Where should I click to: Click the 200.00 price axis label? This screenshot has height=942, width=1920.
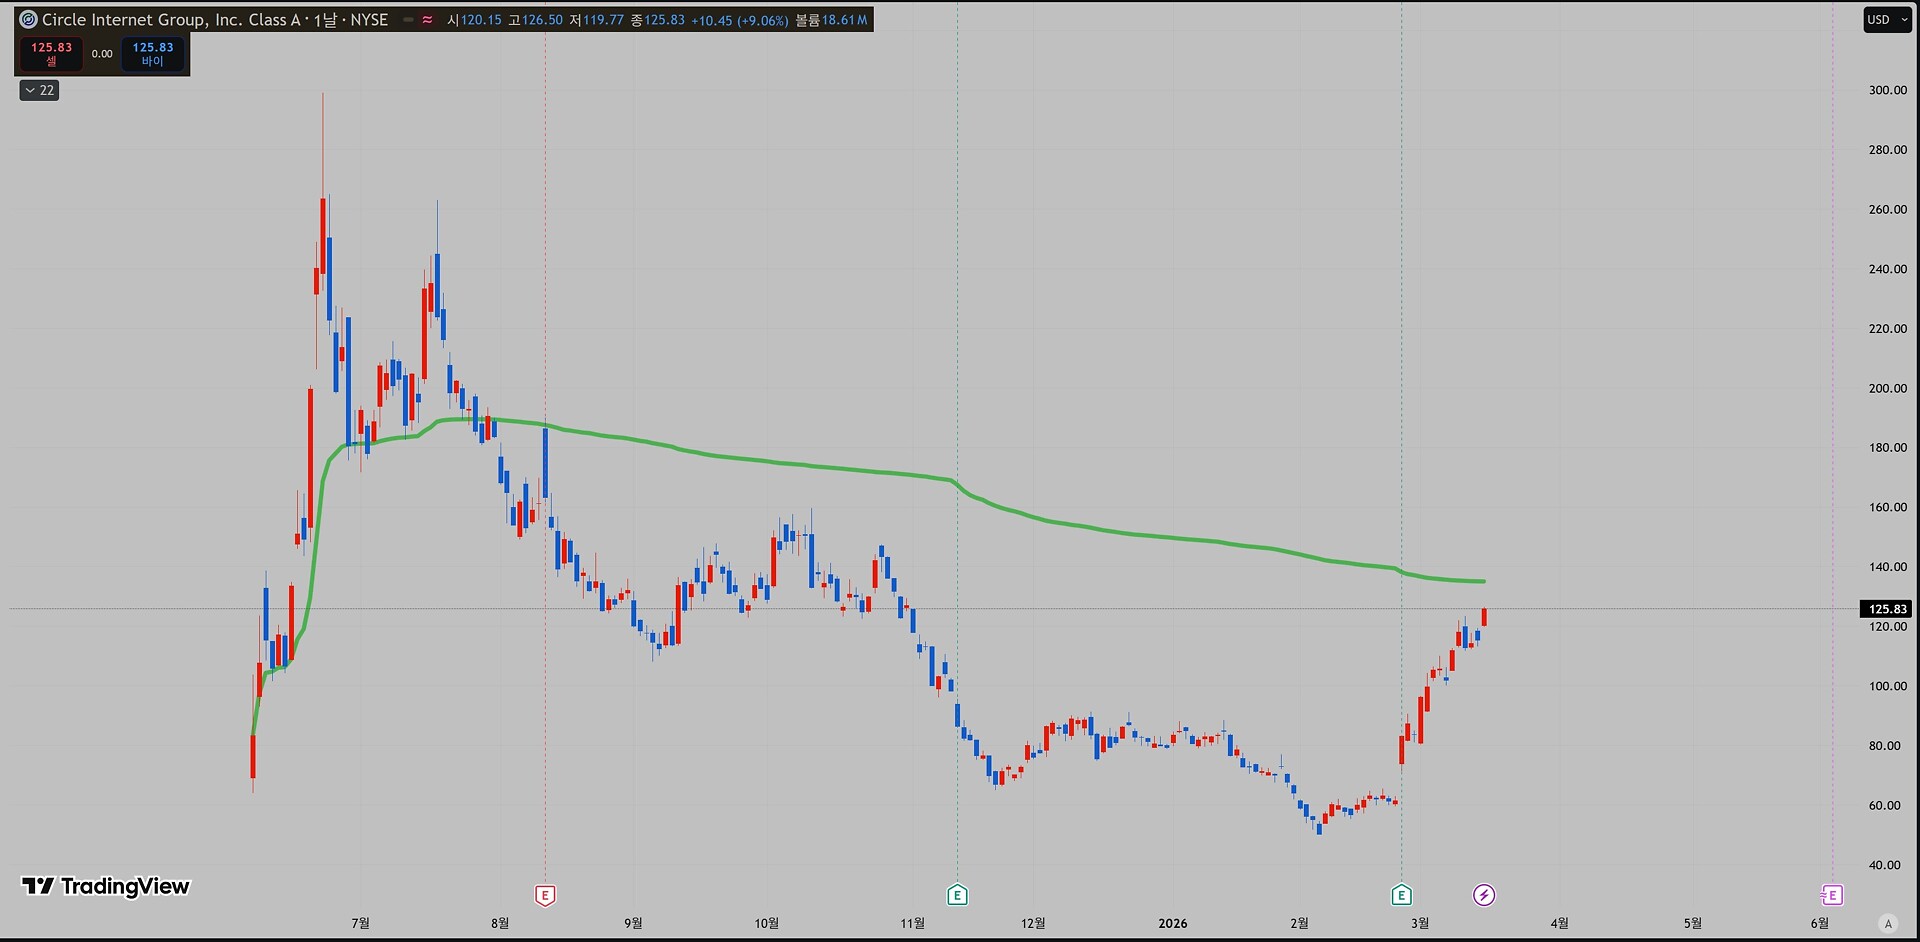(1887, 388)
